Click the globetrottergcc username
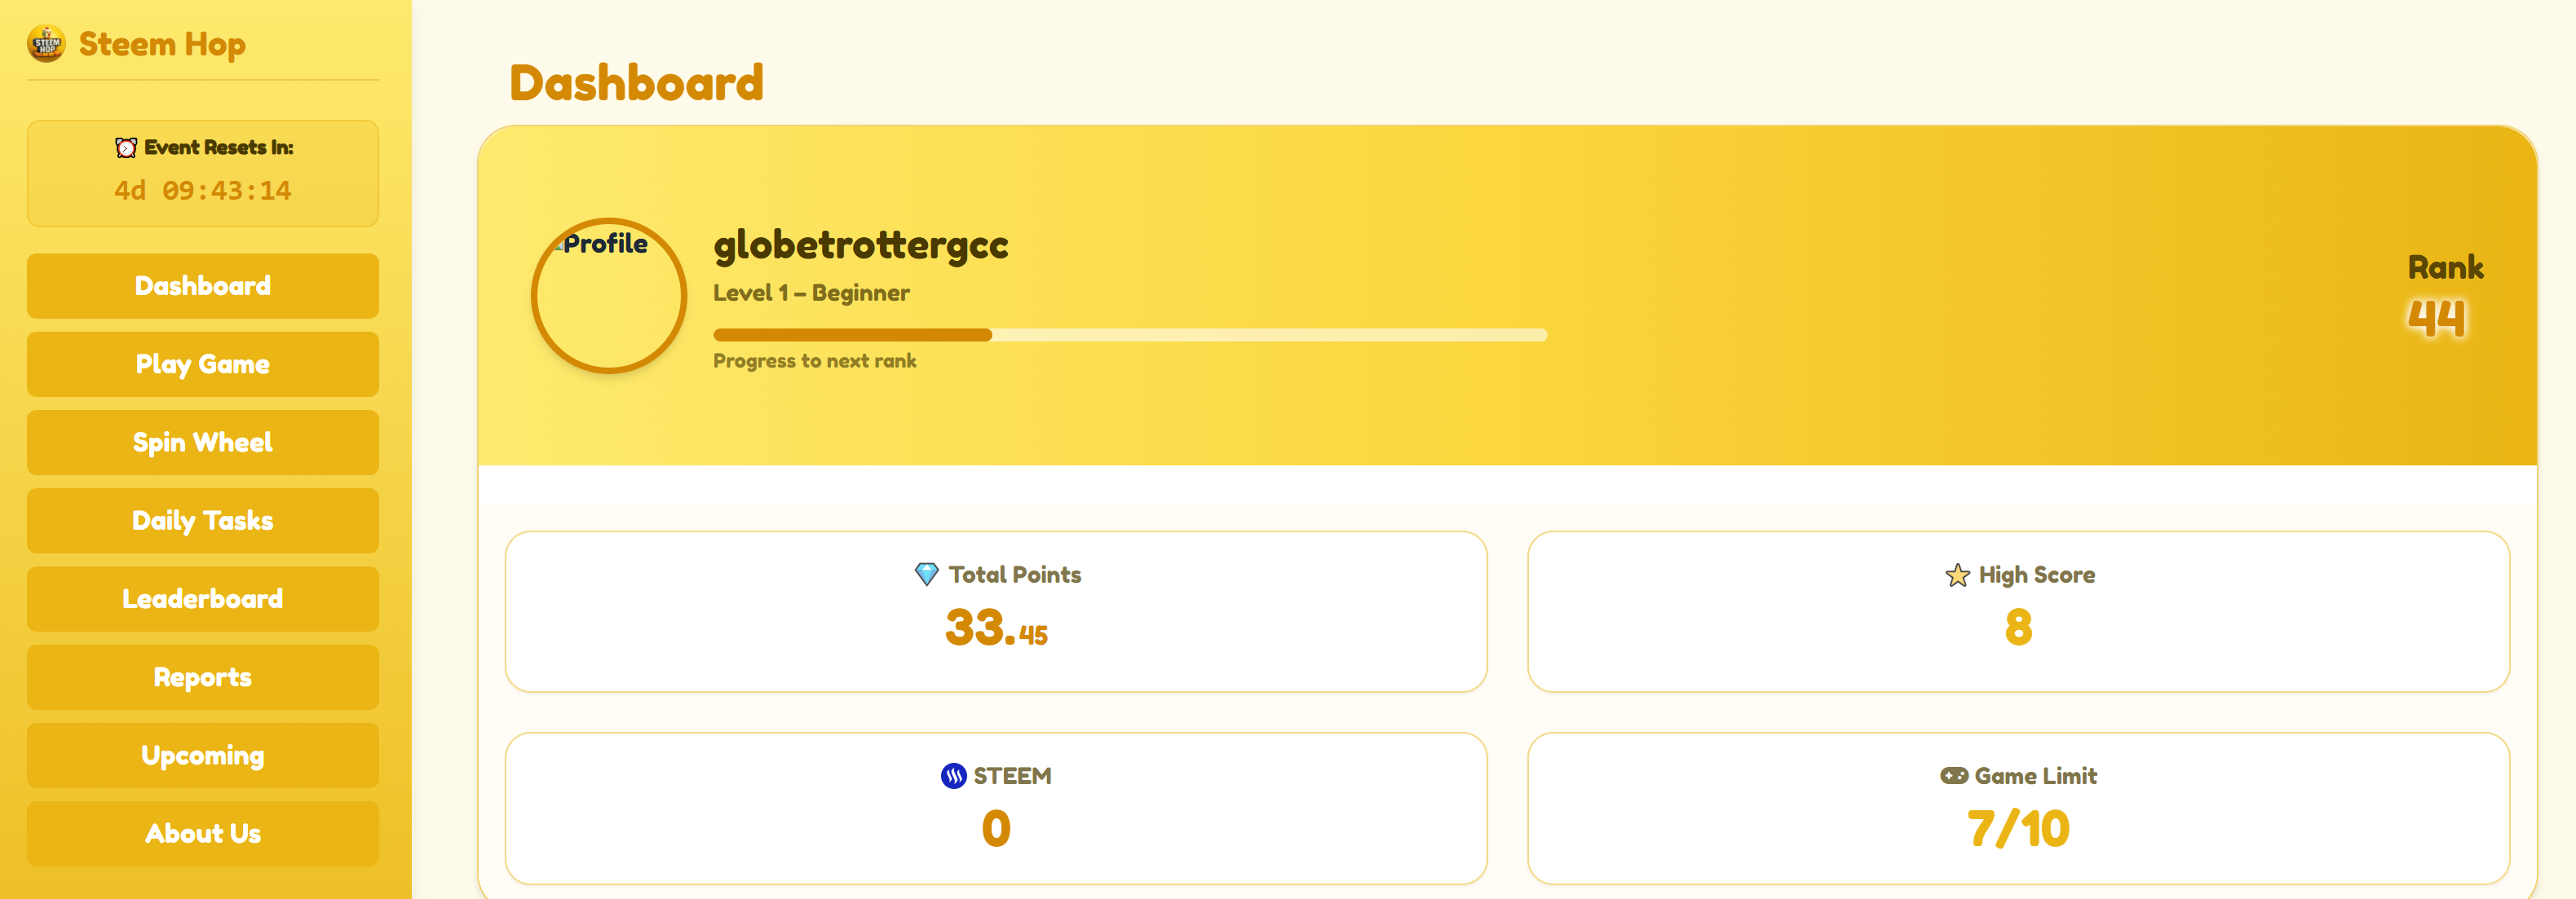This screenshot has height=899, width=2576. click(x=860, y=245)
